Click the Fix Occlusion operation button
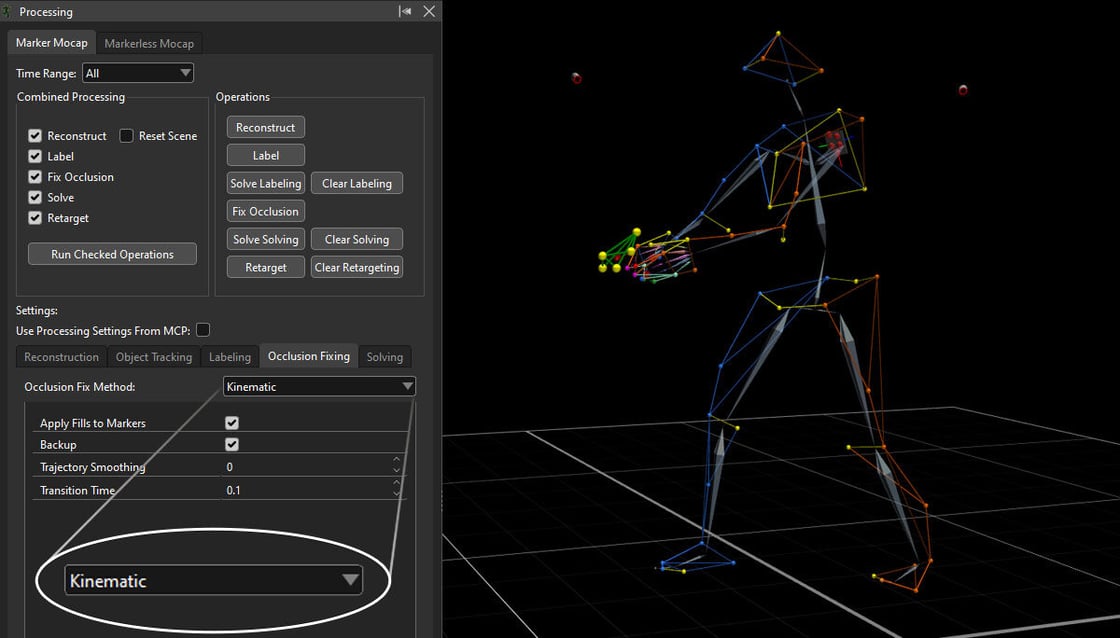The width and height of the screenshot is (1120, 638). click(266, 211)
